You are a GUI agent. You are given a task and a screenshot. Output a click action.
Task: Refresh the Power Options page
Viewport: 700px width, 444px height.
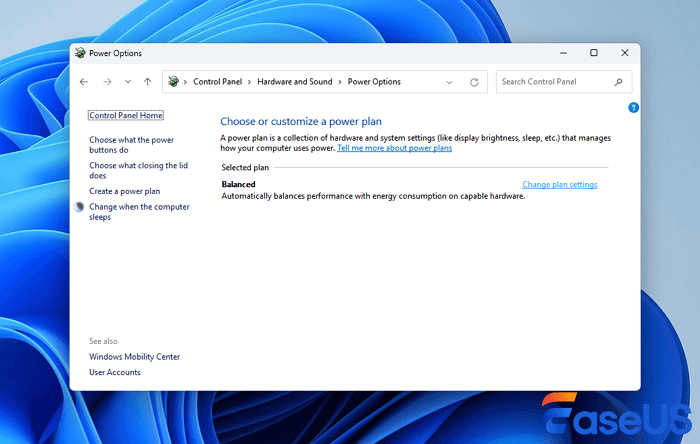(474, 82)
